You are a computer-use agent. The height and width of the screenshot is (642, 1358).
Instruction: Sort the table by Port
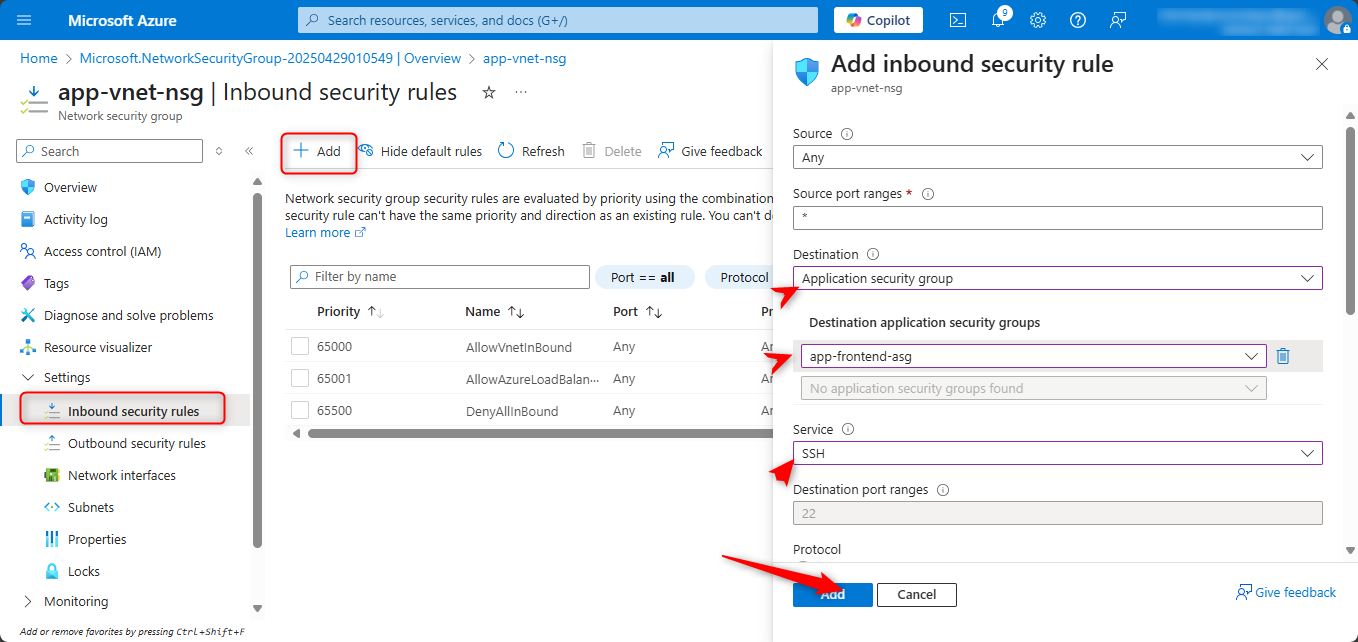point(637,311)
